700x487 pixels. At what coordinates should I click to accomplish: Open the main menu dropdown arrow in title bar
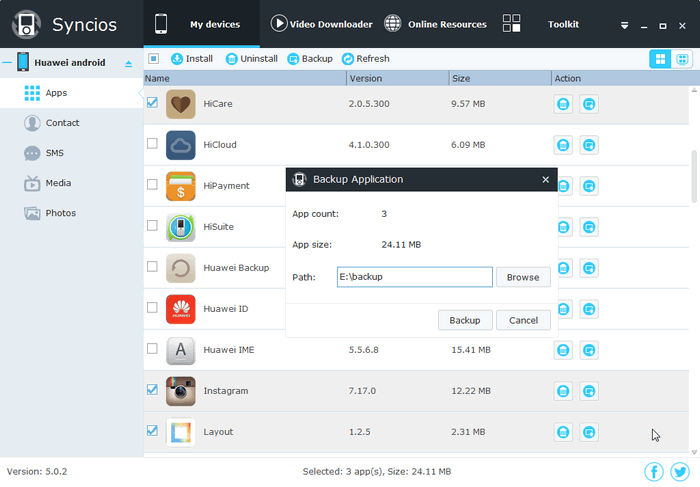pyautogui.click(x=625, y=26)
